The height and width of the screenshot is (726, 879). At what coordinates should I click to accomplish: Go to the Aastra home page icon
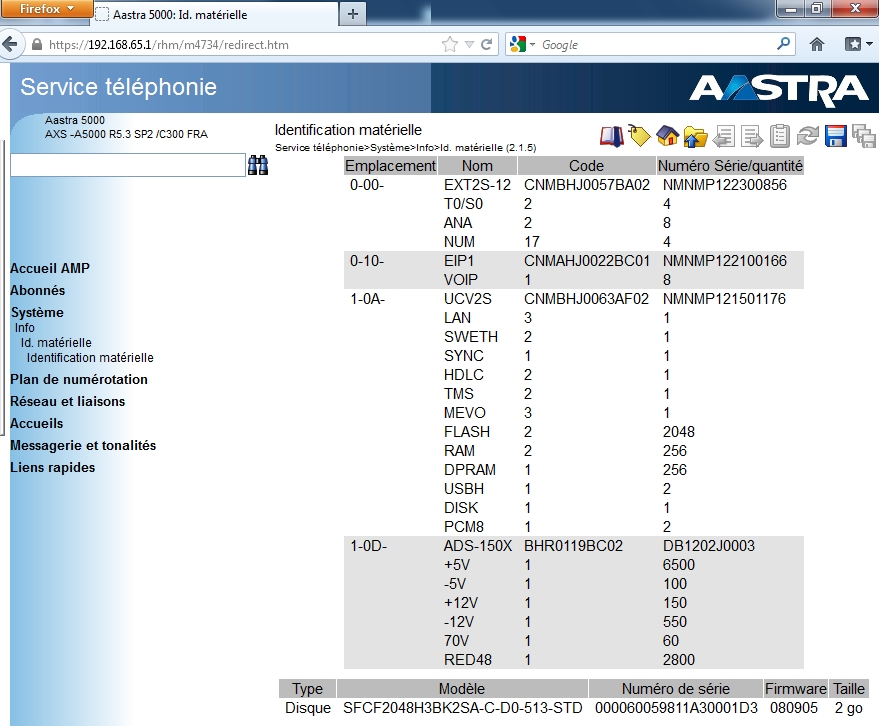click(x=667, y=136)
